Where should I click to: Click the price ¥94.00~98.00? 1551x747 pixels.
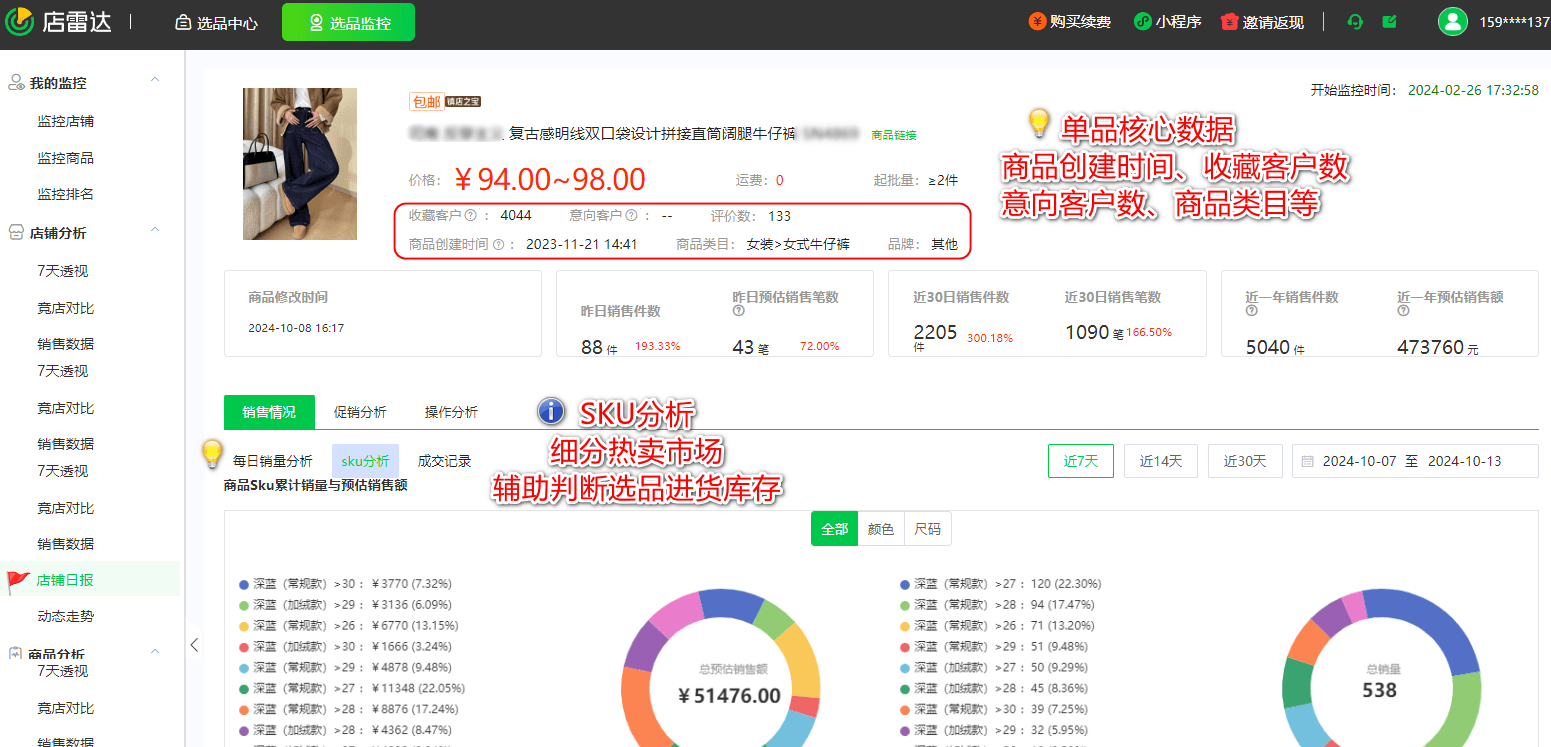549,179
